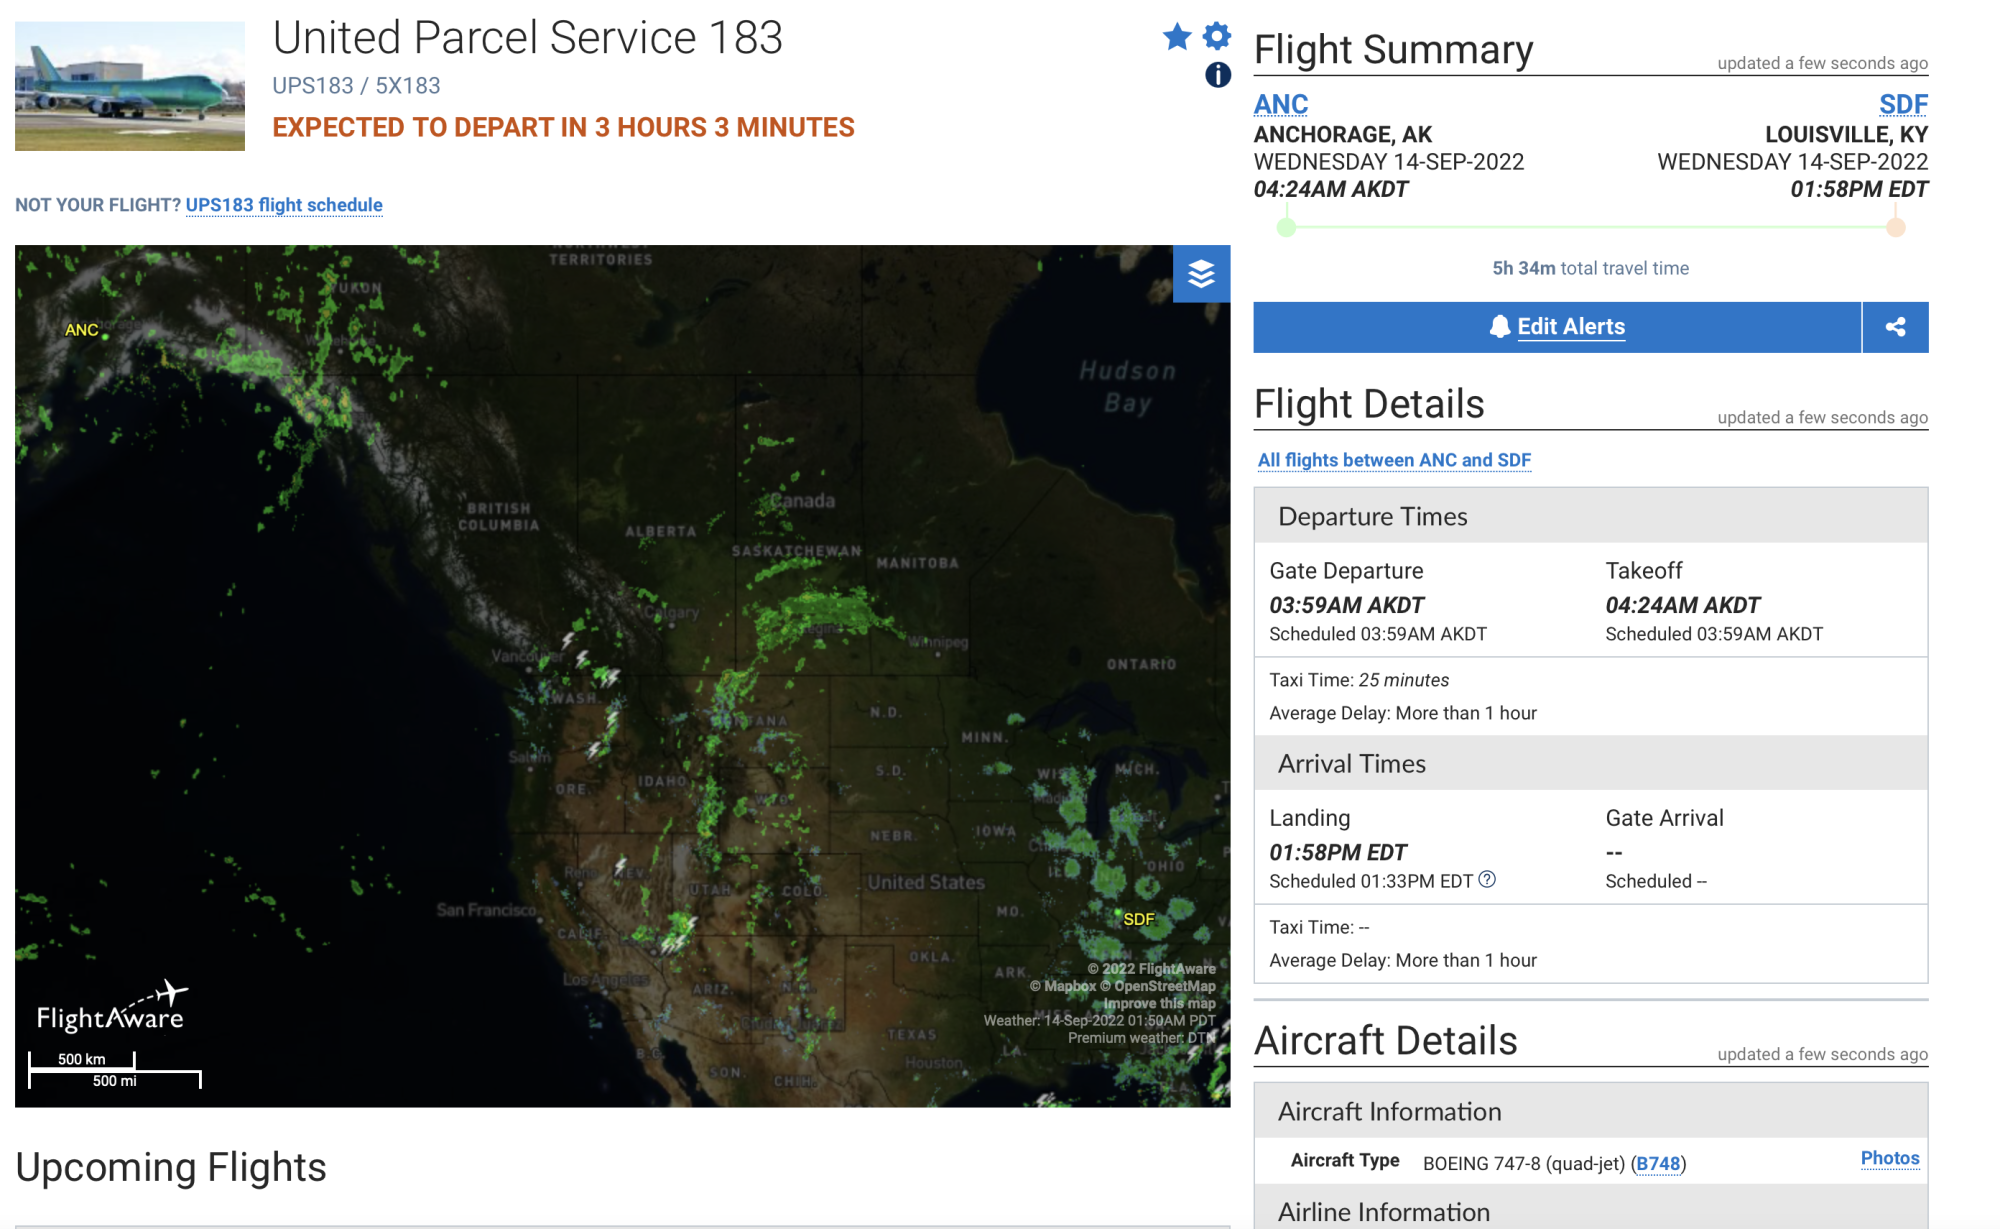This screenshot has height=1229, width=2000.
Task: Open the gear settings icon
Action: [x=1216, y=36]
